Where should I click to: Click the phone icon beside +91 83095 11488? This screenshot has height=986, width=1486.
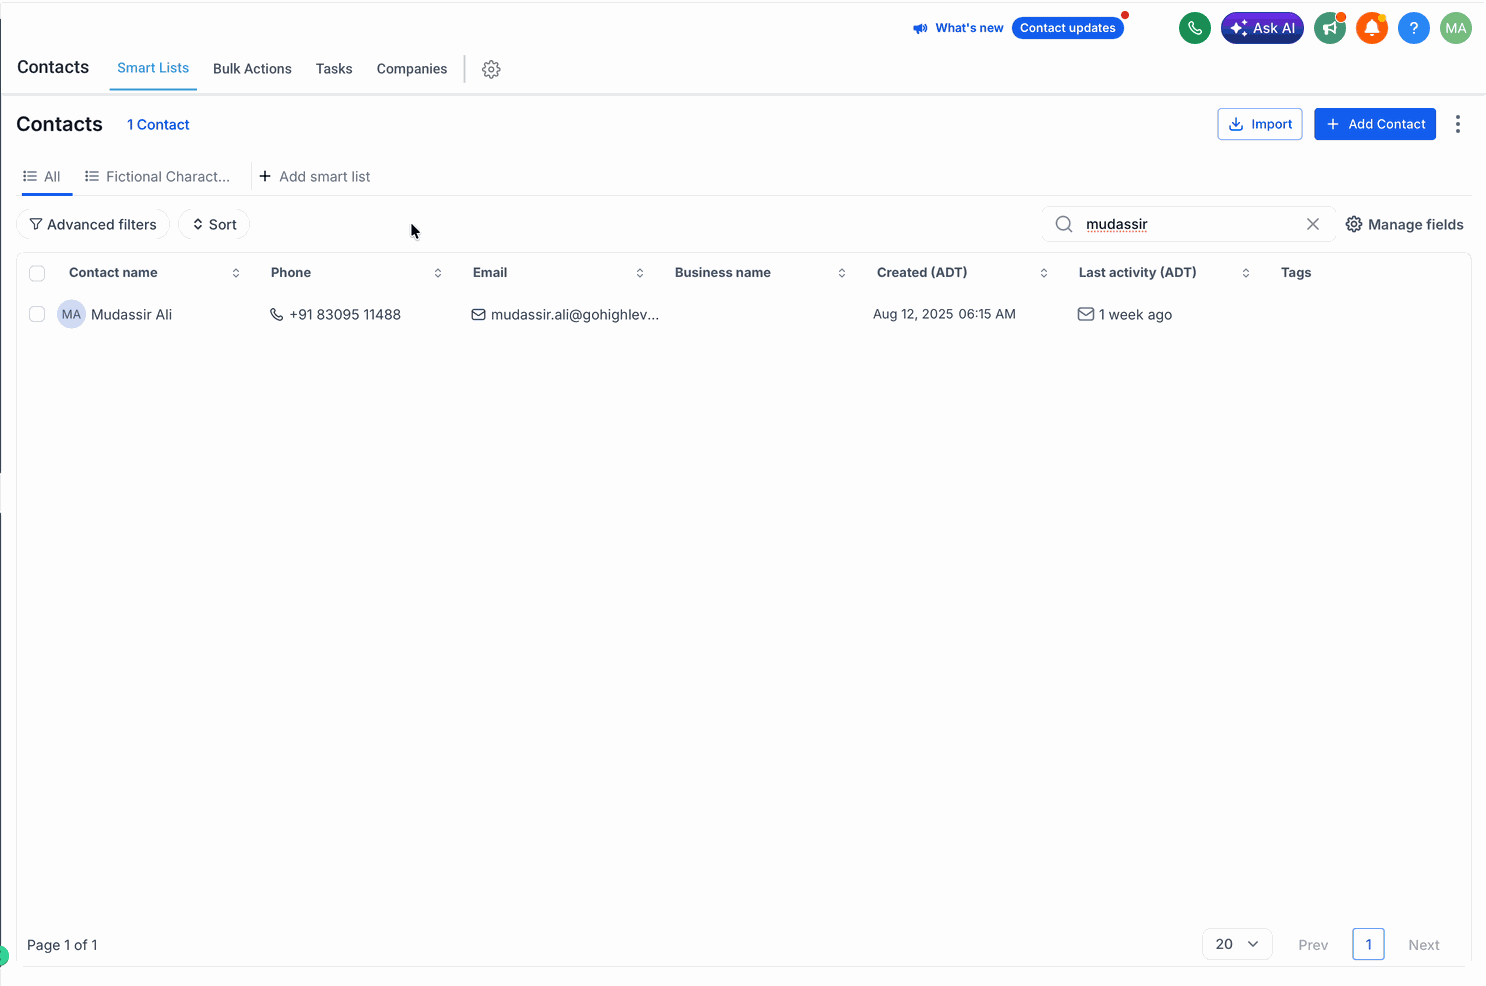[x=277, y=314]
